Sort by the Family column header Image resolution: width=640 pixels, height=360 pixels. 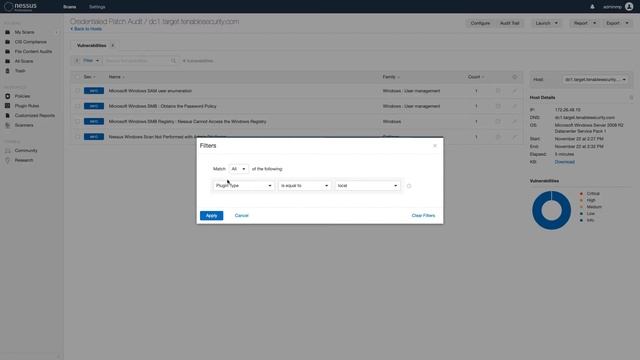391,77
